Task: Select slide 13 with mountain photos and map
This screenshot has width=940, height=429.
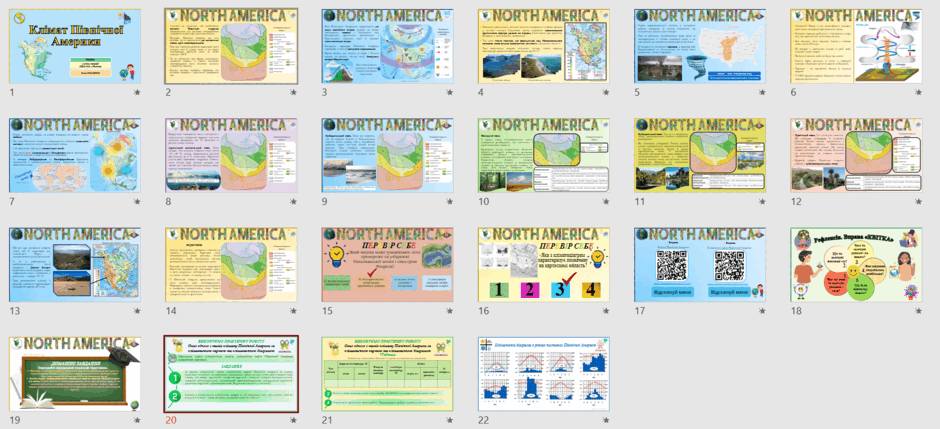Action: pos(75,264)
